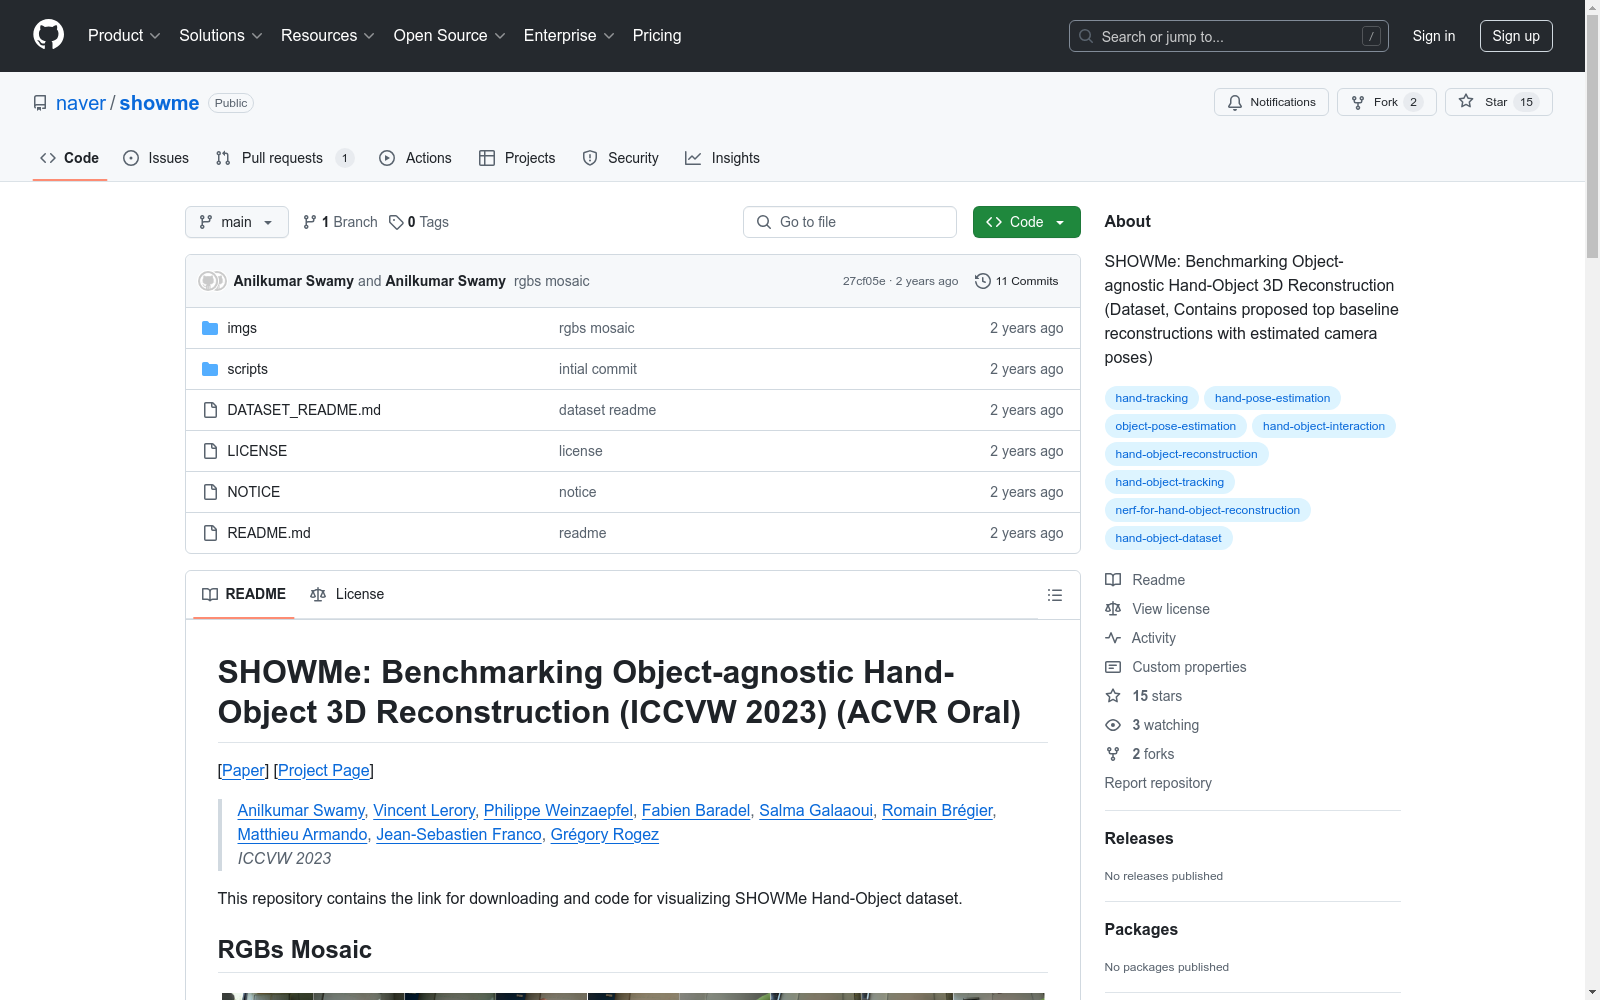The height and width of the screenshot is (1000, 1600).
Task: Click the eye icon beside 3 watching
Action: [x=1113, y=725]
